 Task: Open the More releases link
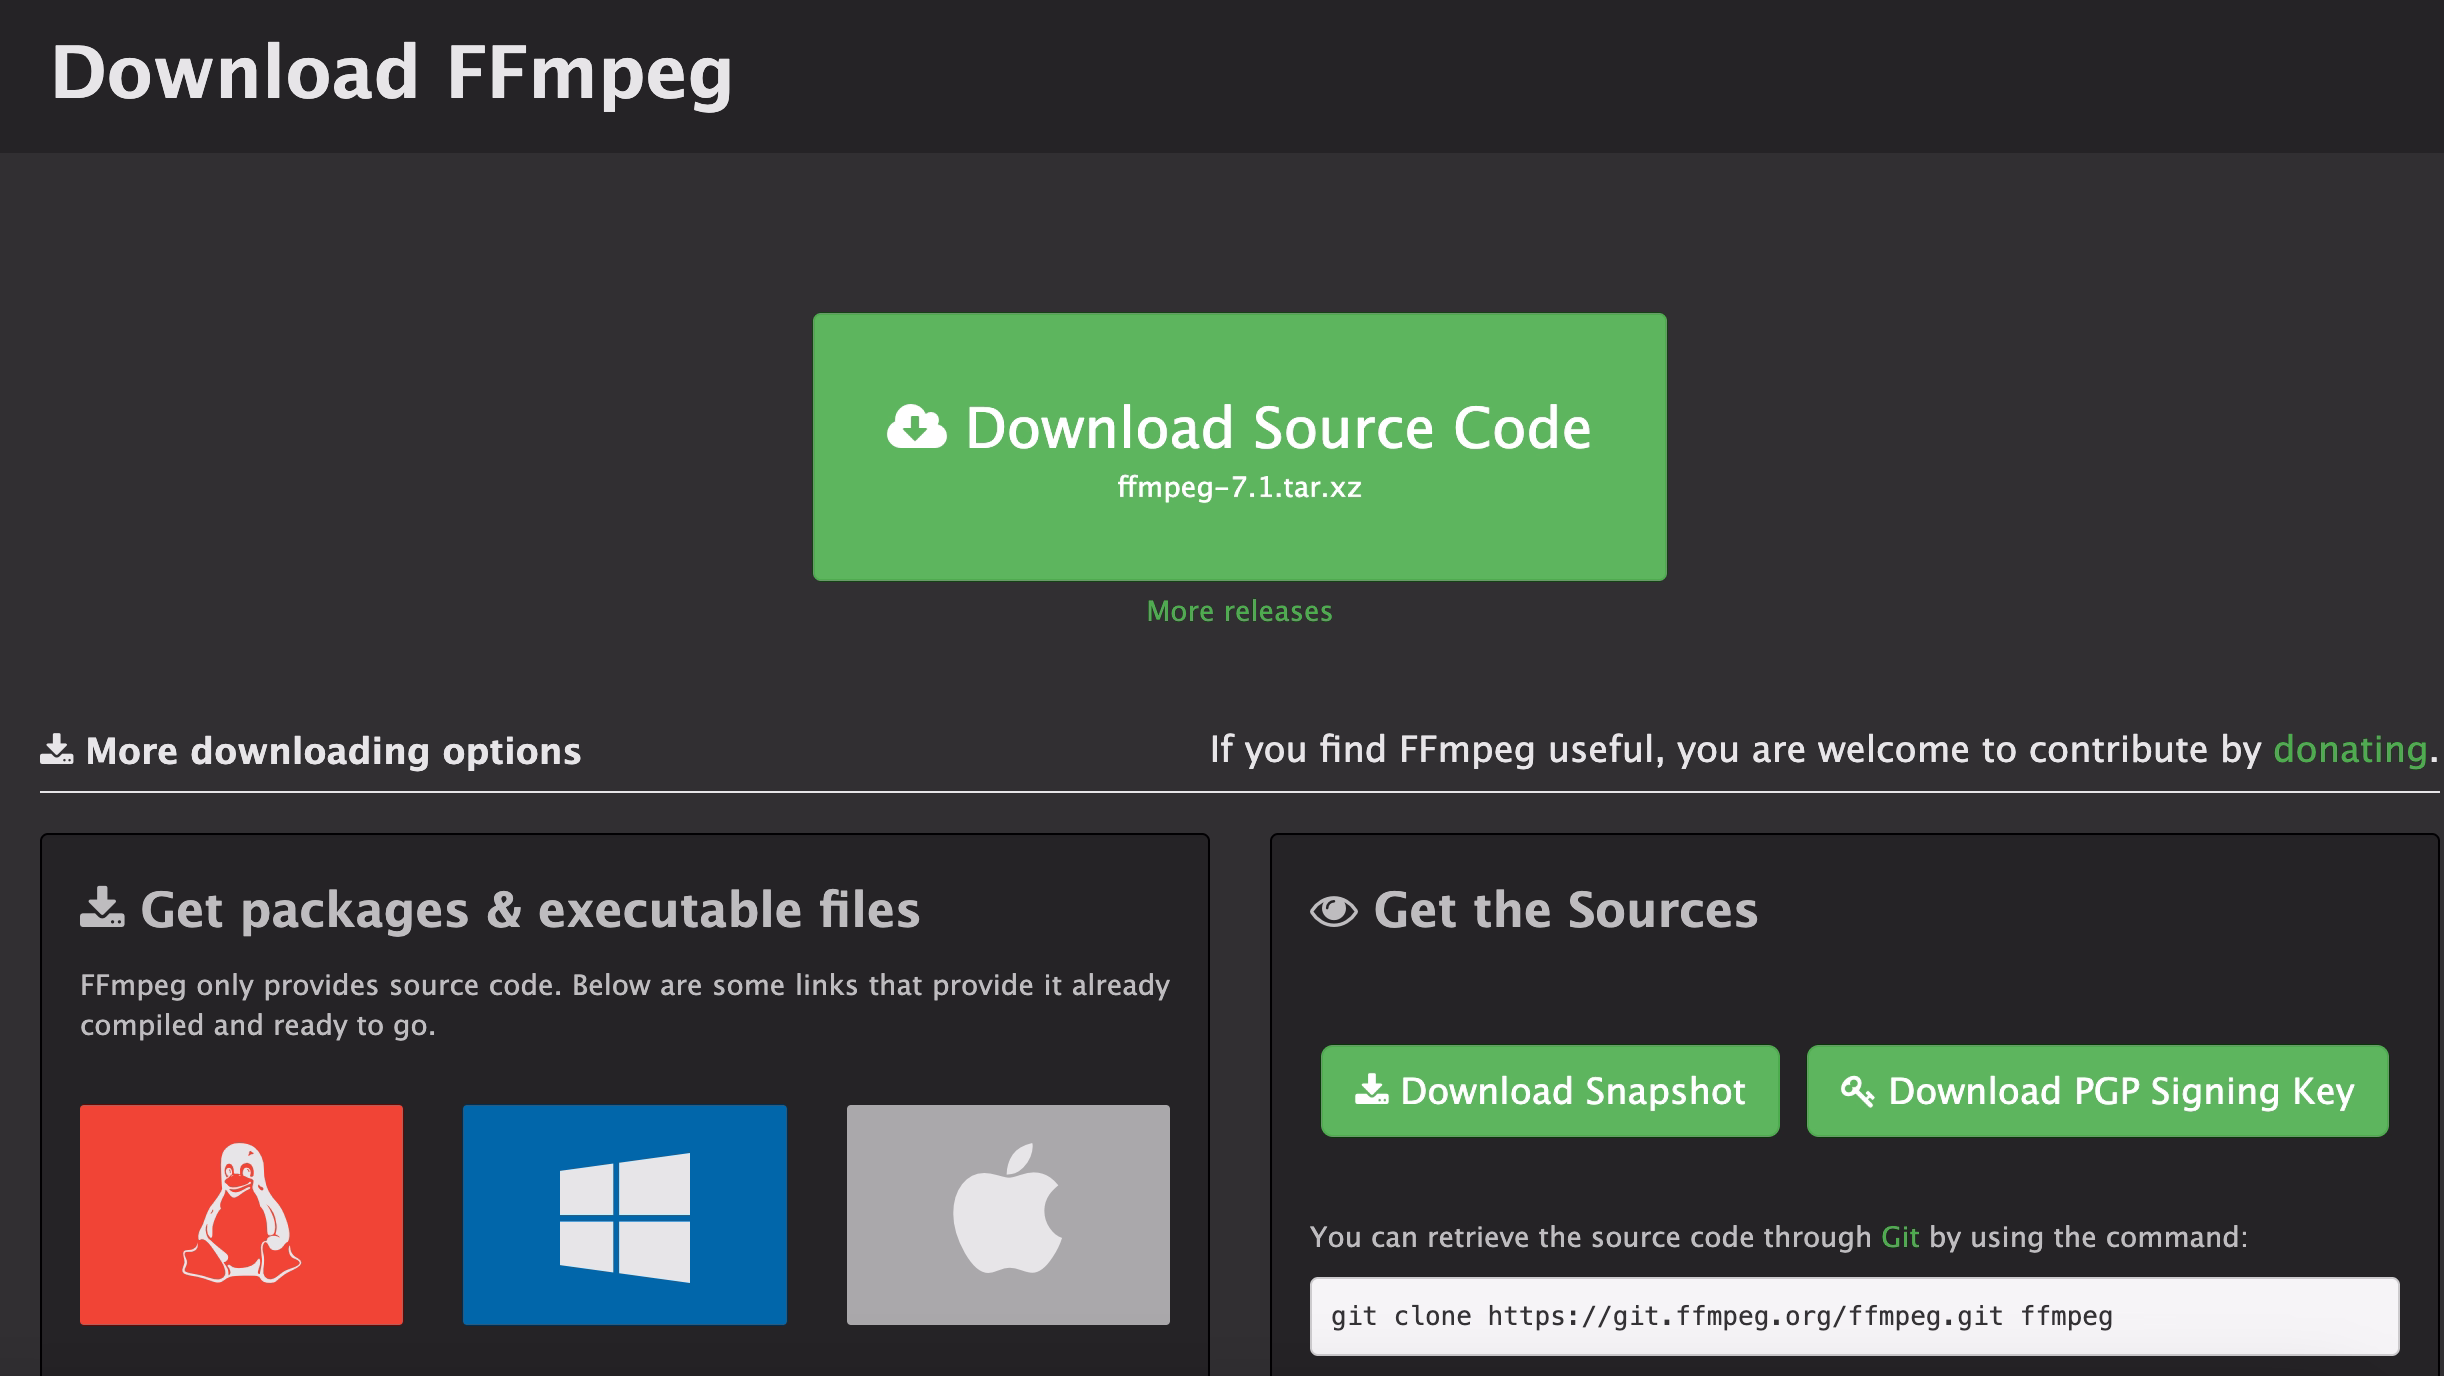pyautogui.click(x=1239, y=611)
